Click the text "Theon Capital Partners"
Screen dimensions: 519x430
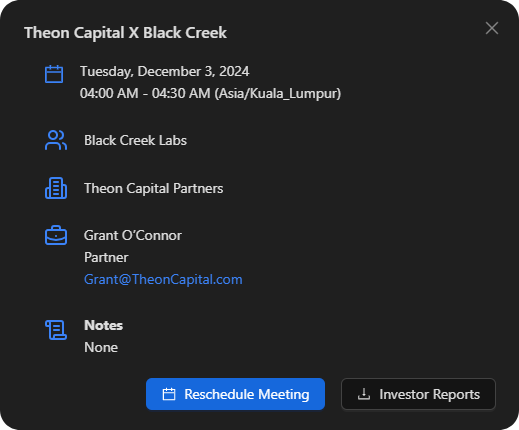point(154,188)
